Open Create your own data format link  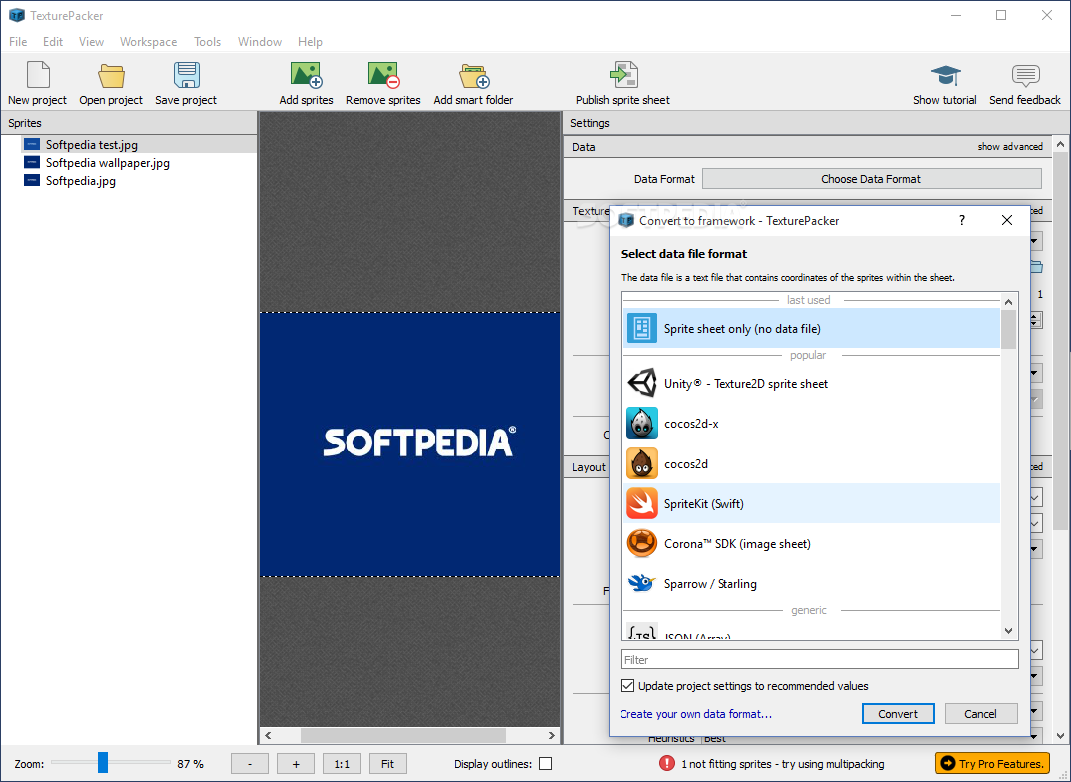click(x=696, y=714)
